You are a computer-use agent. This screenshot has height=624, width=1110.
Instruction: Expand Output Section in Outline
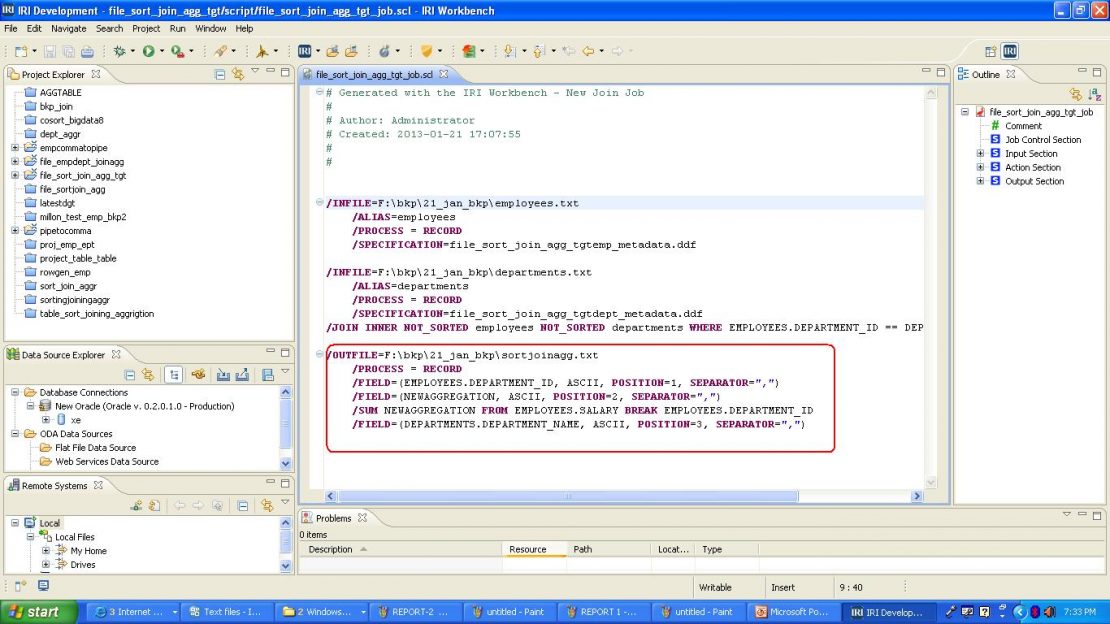[x=980, y=181]
